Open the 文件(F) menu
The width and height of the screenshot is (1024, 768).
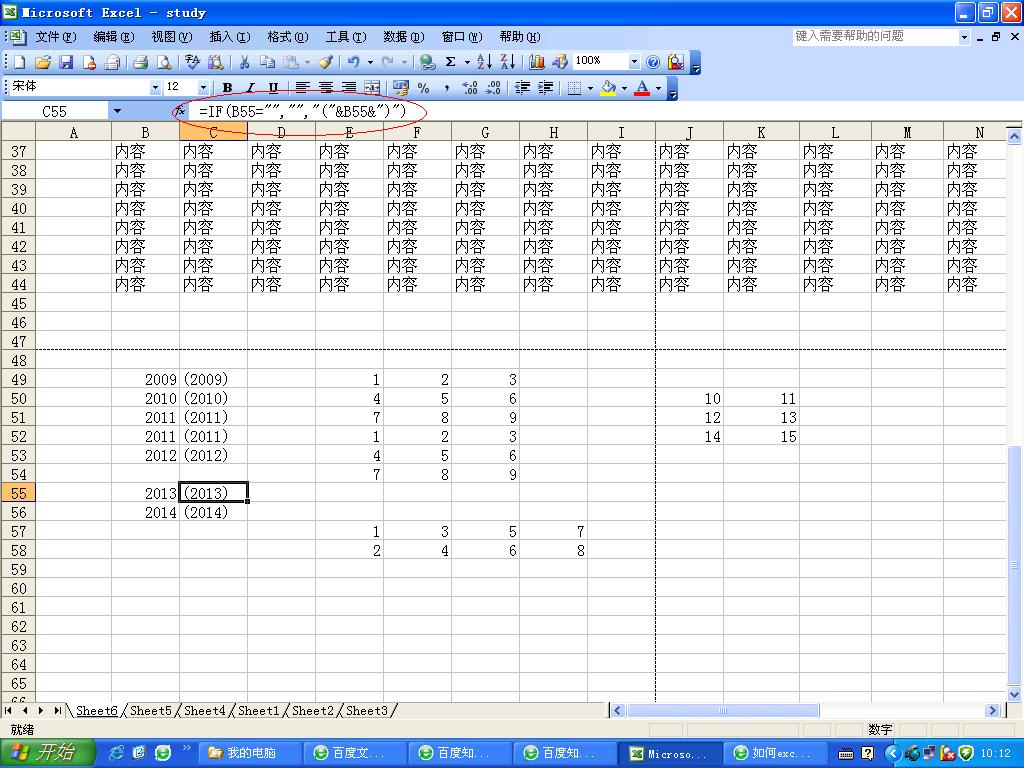(56, 37)
